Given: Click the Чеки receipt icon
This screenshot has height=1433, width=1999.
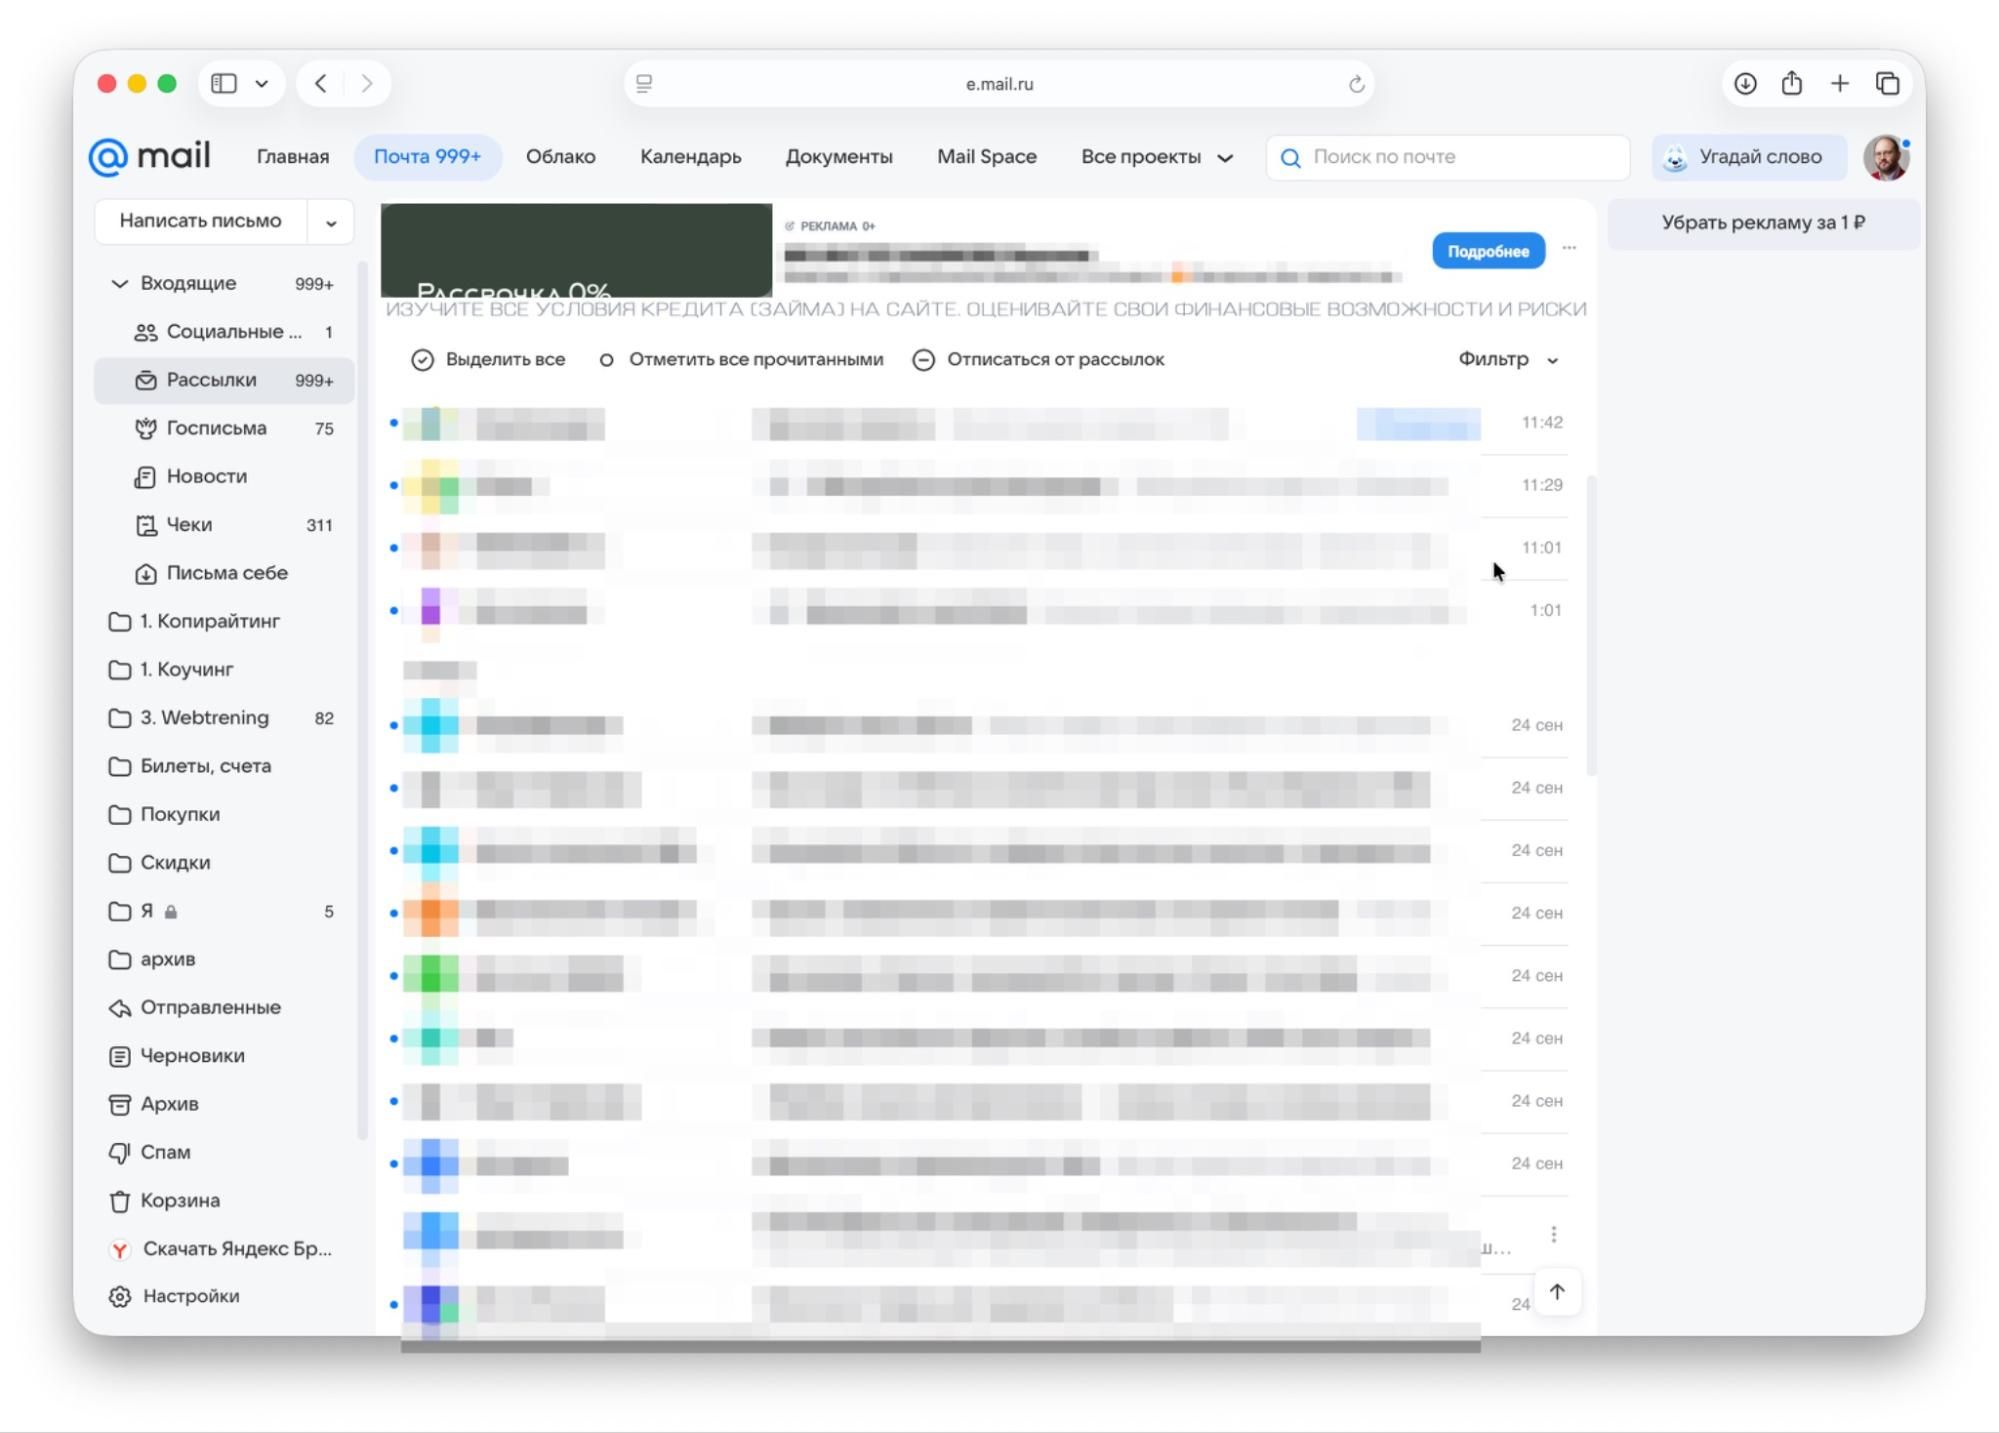Looking at the screenshot, I should [146, 525].
